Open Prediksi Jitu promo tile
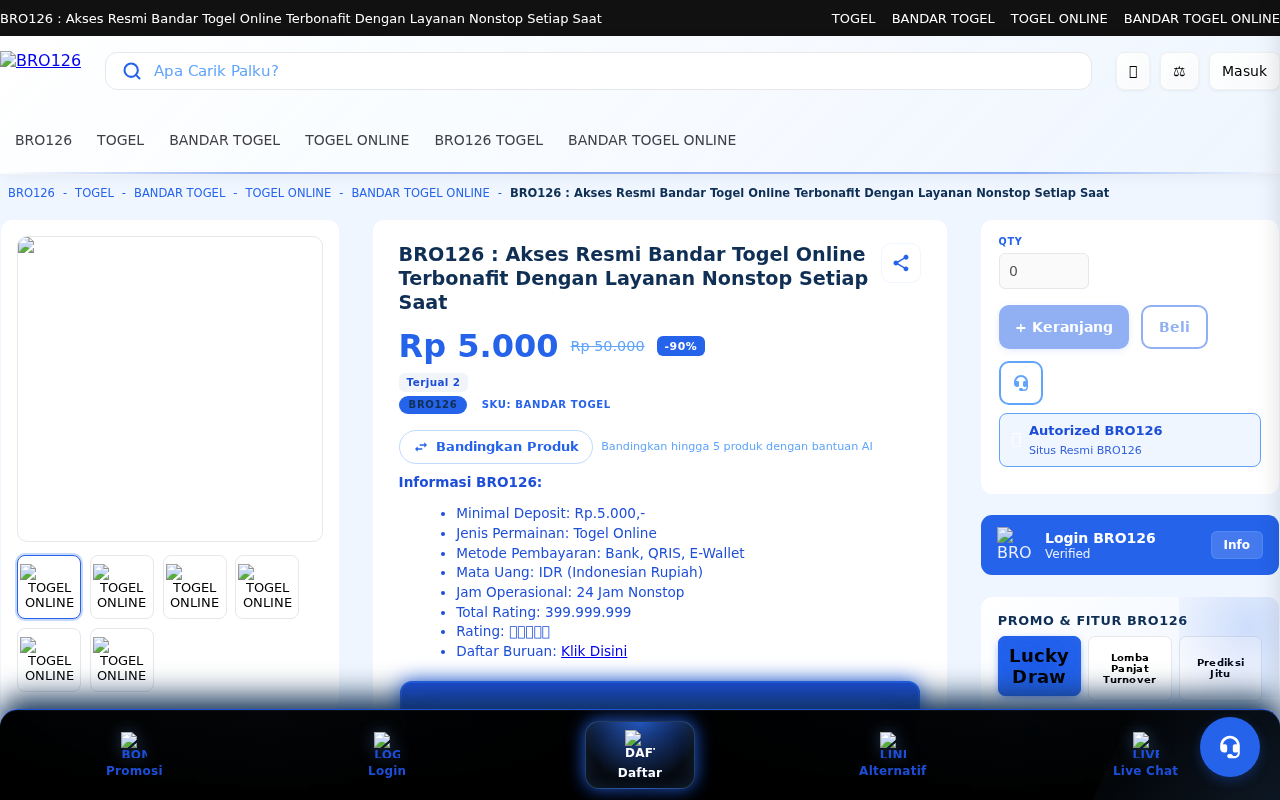 [x=1220, y=668]
